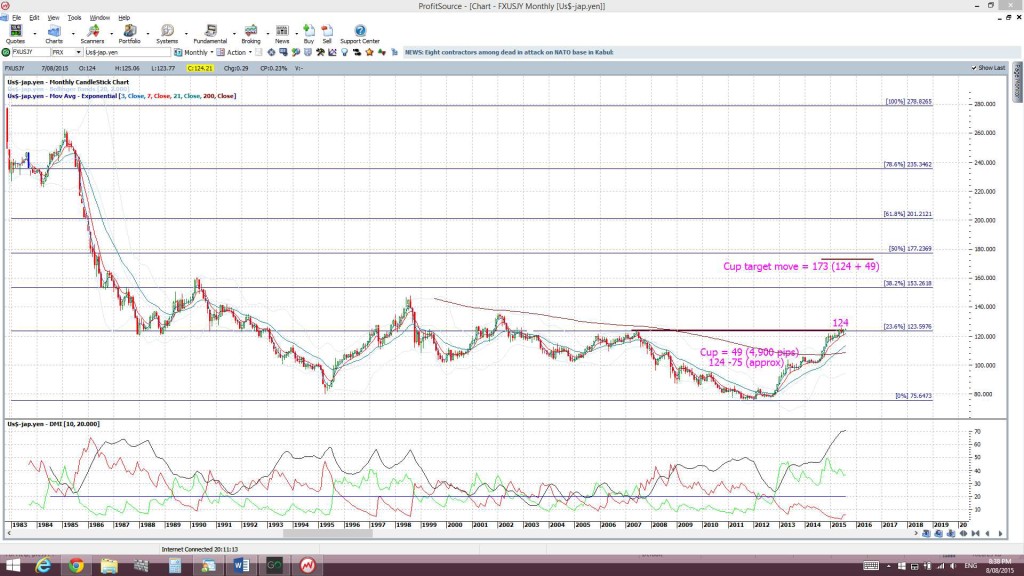Open the Tools menu
Screen dimensions: 1024x576
[74, 18]
